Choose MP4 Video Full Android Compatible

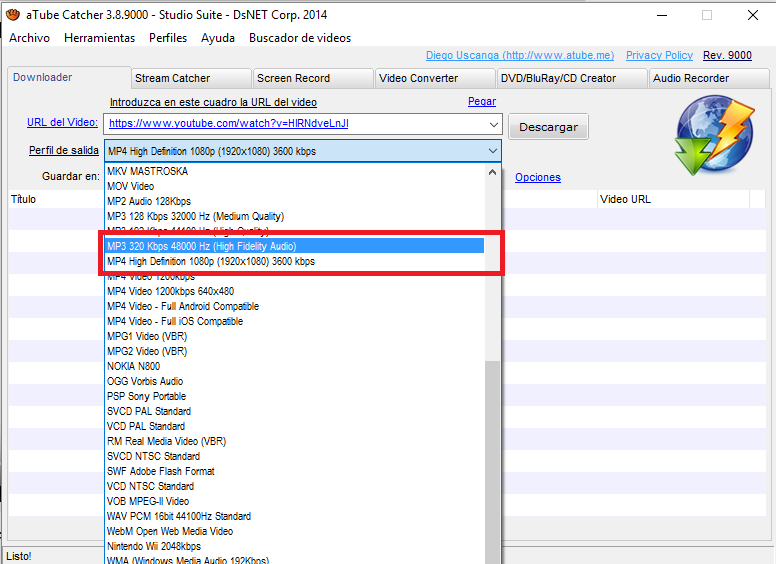tap(295, 306)
